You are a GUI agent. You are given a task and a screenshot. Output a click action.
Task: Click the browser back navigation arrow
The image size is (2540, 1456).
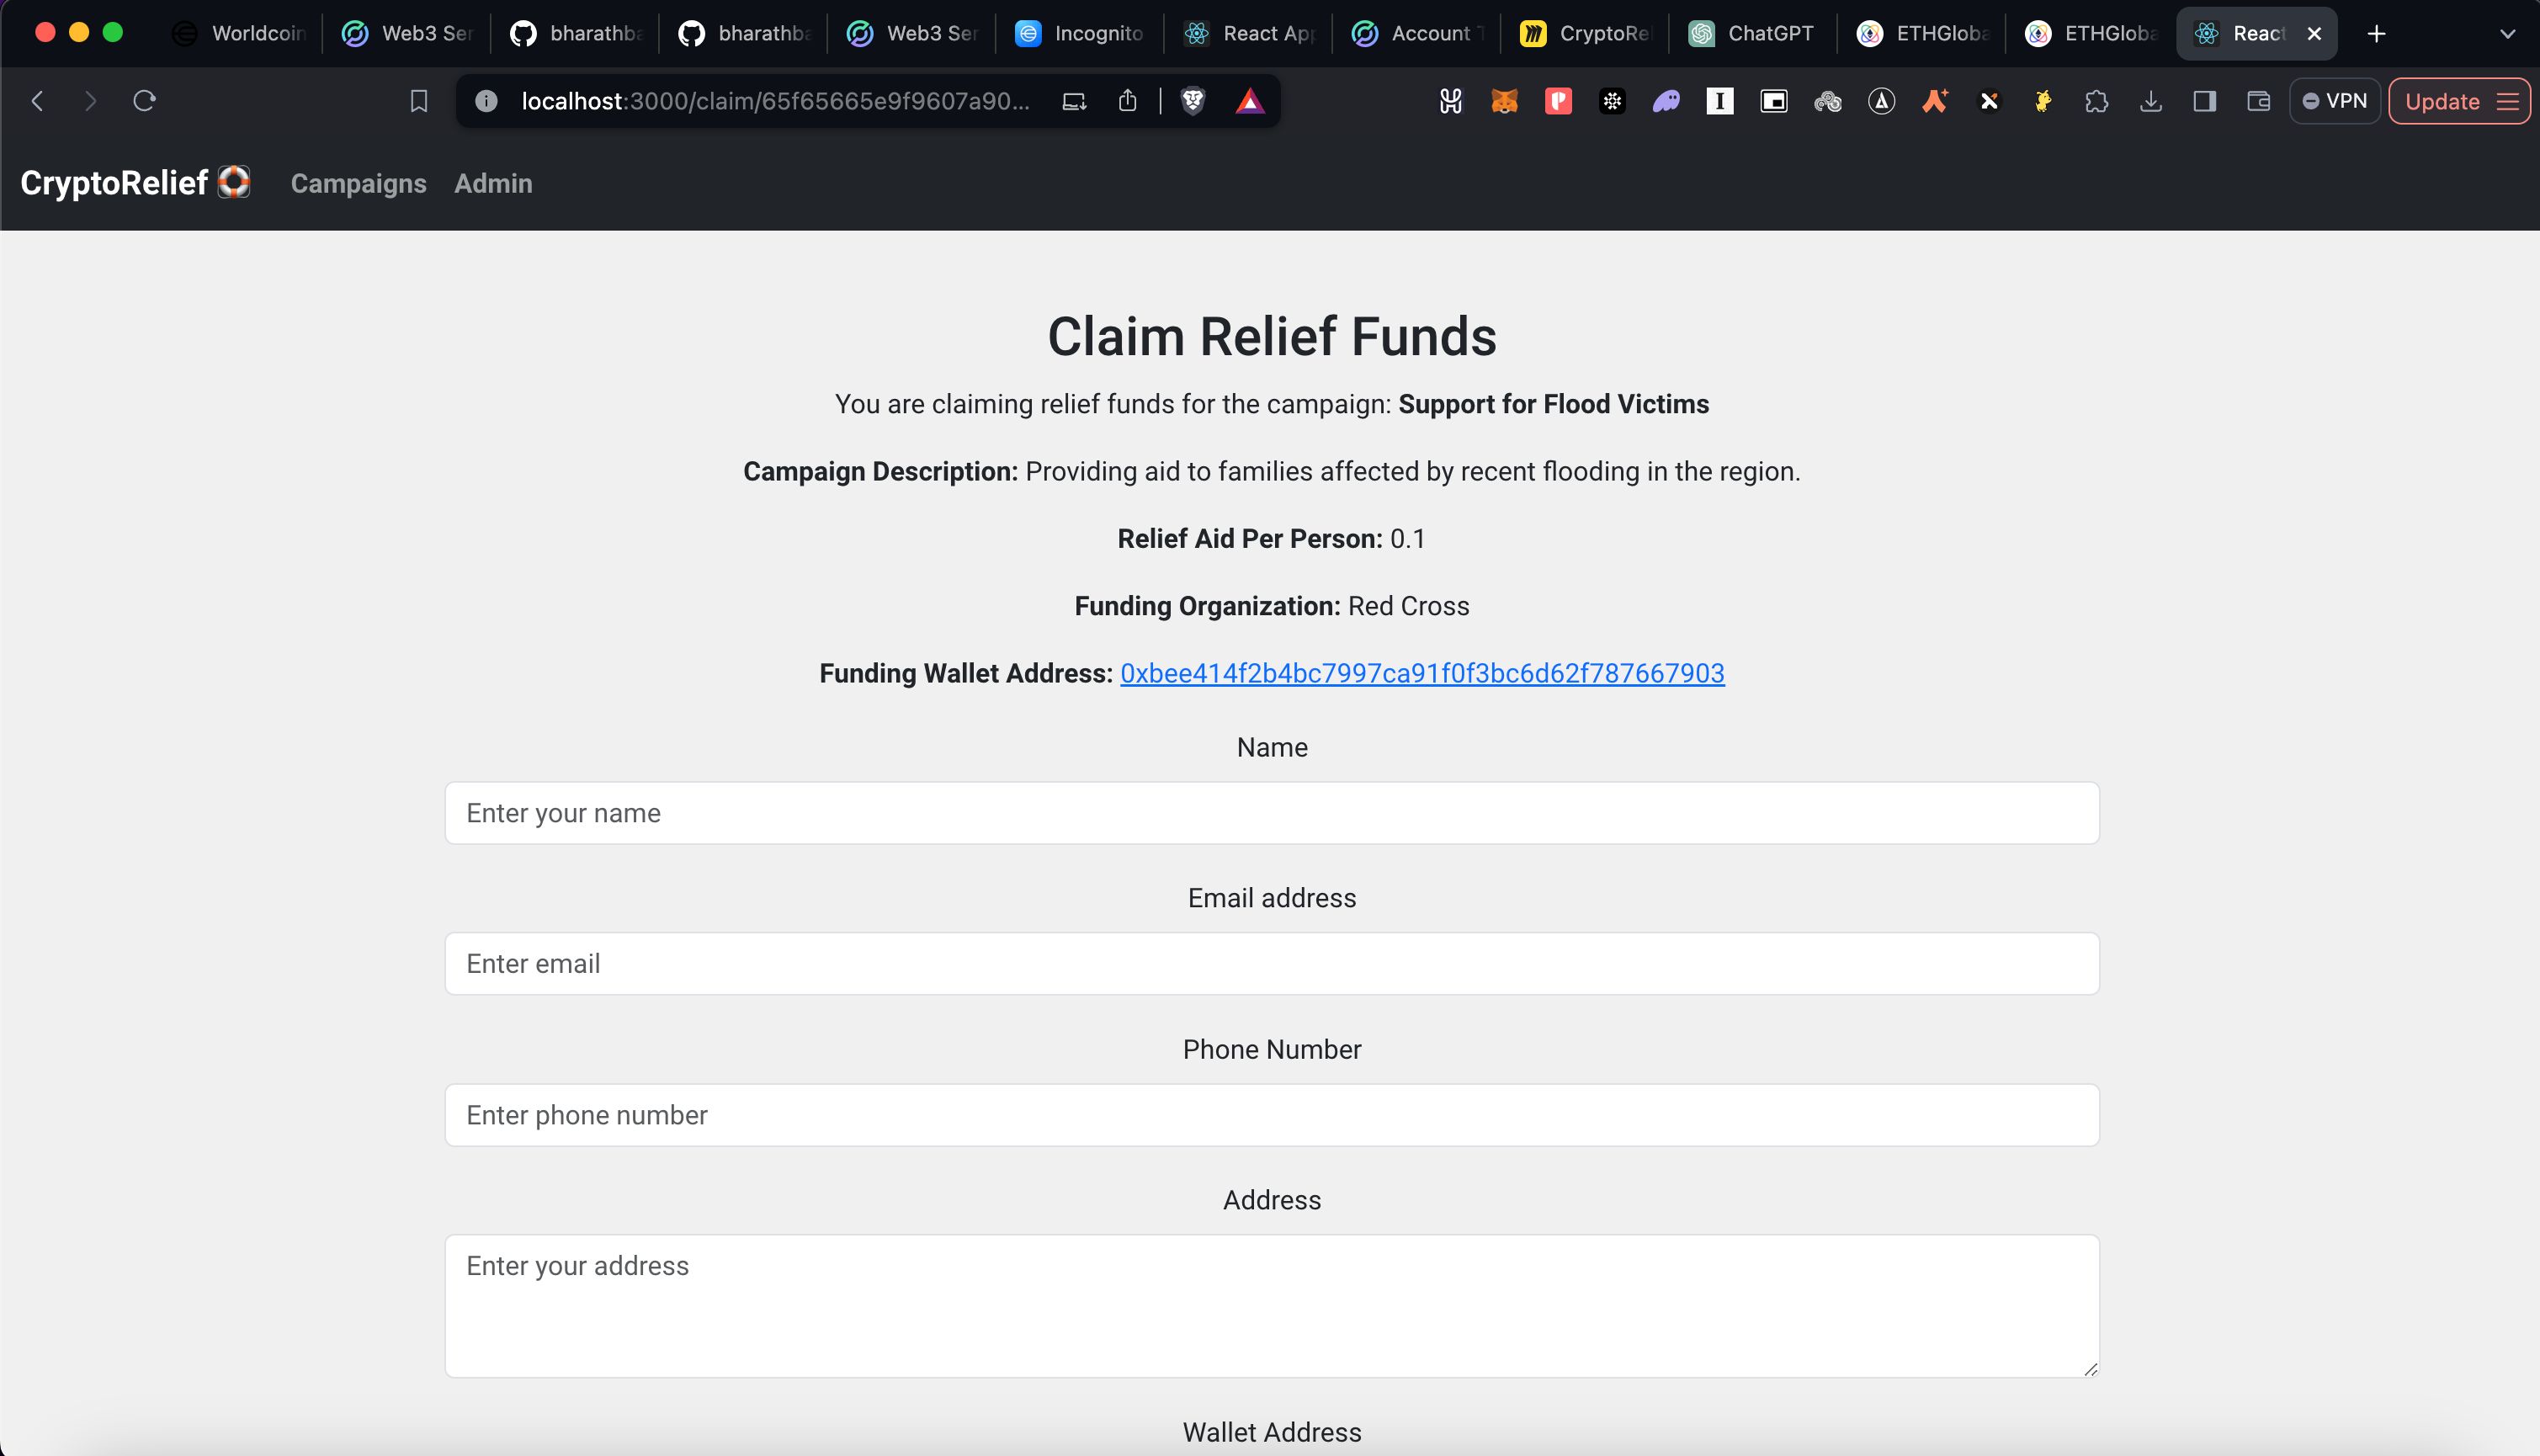[x=39, y=101]
